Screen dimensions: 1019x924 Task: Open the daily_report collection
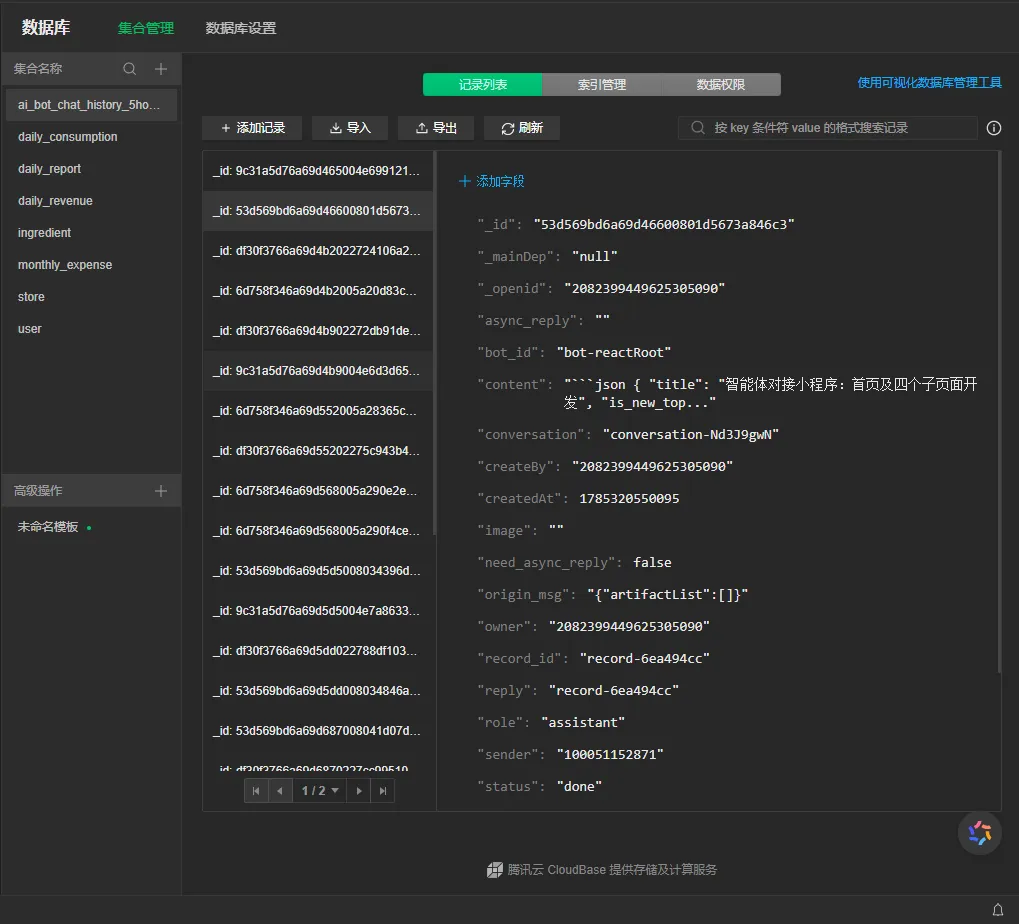click(92, 169)
